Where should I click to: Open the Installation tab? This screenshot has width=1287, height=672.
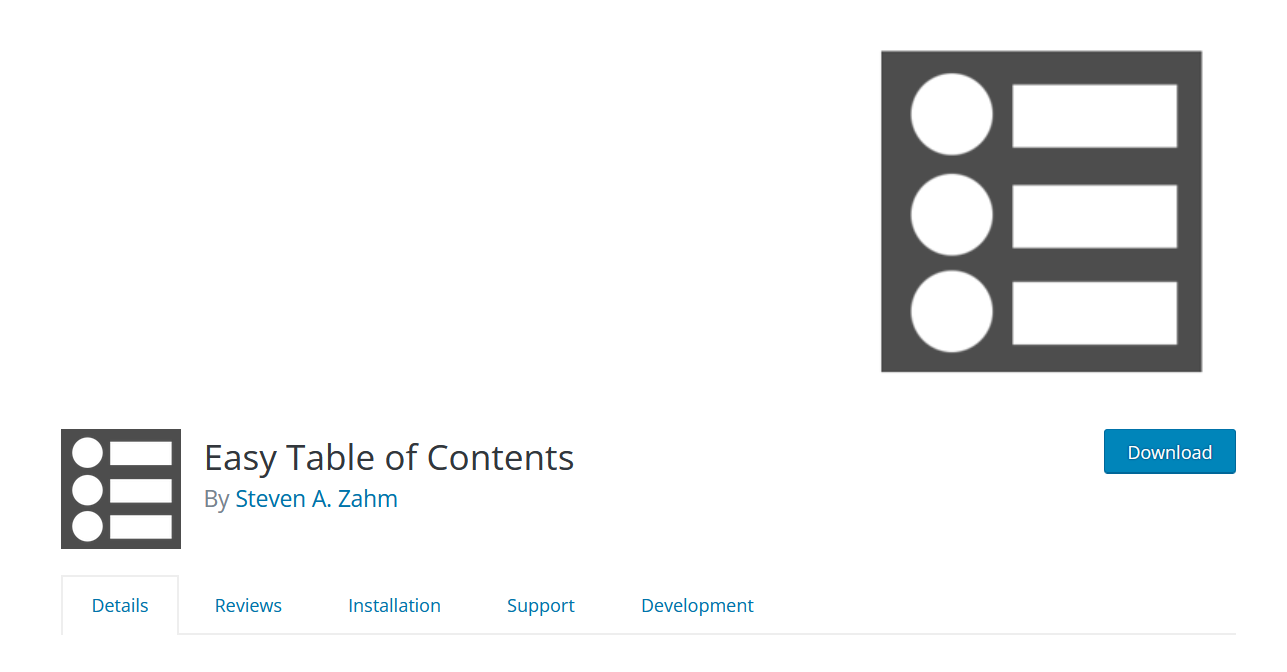click(x=394, y=605)
